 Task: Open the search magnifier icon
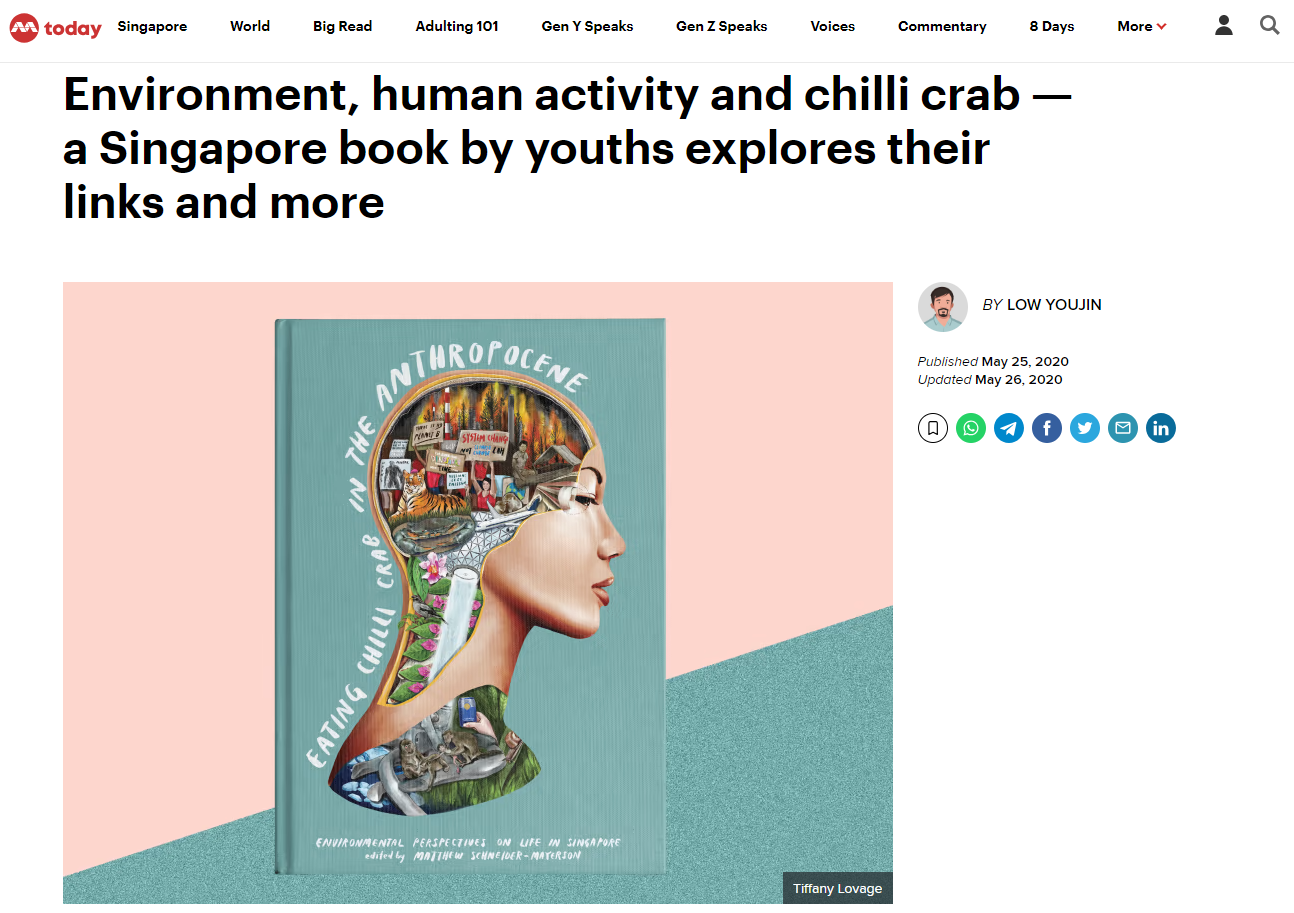(1270, 26)
